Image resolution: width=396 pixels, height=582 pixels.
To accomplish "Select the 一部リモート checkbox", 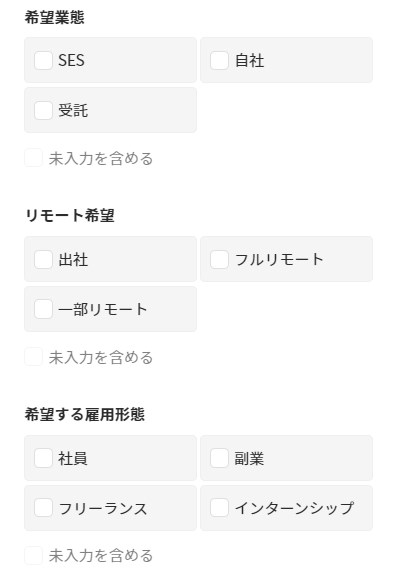I will pos(43,309).
